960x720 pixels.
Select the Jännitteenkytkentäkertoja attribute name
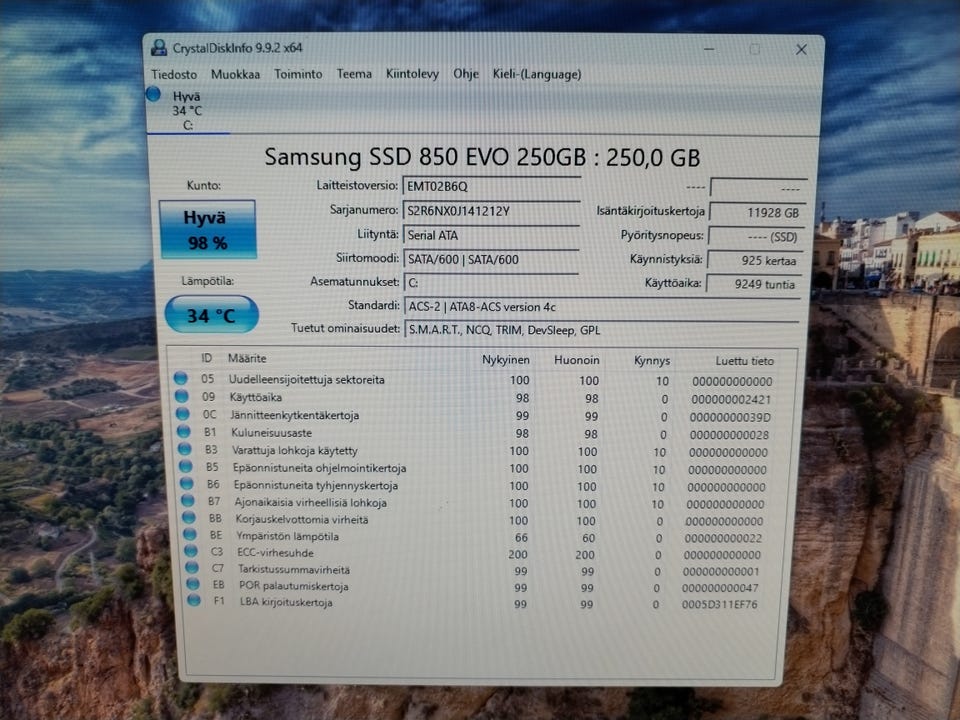click(x=294, y=415)
